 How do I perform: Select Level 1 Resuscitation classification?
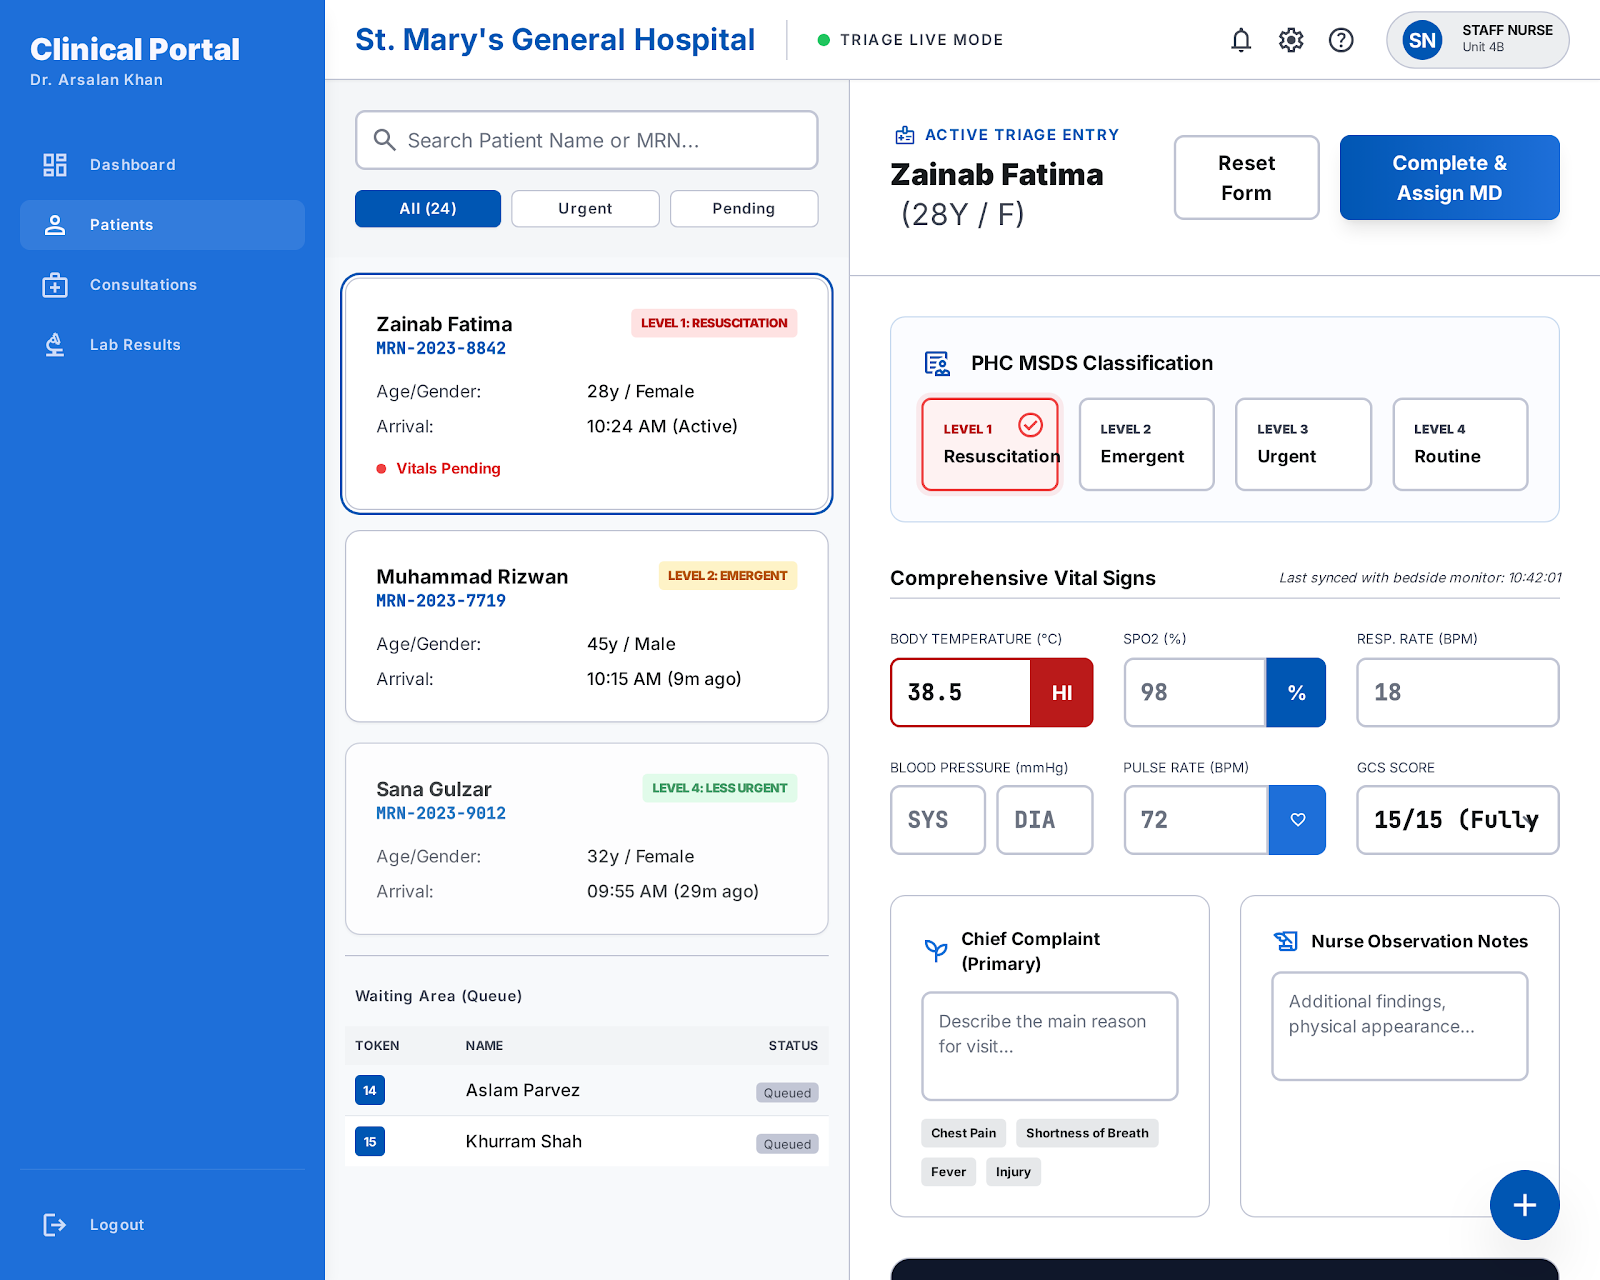990,444
